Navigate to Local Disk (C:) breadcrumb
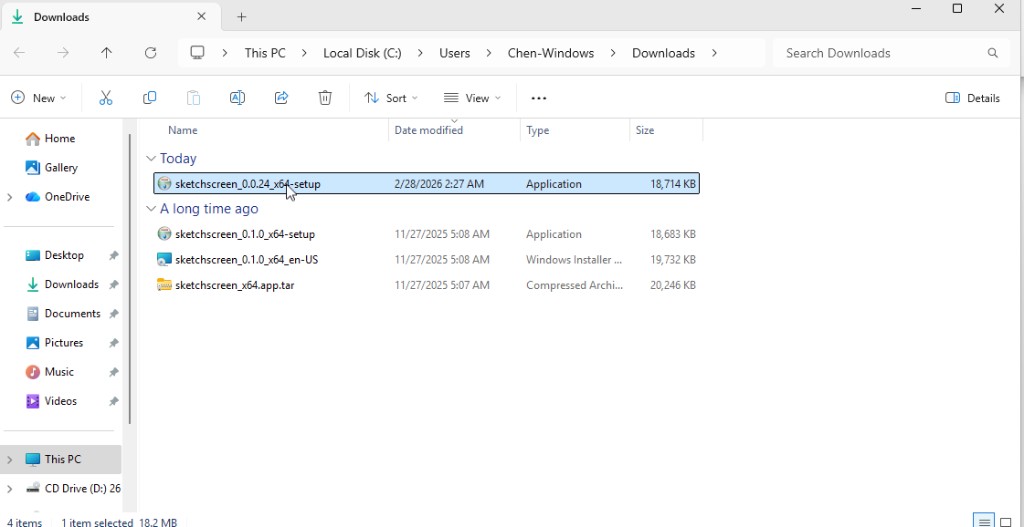Screen dimensions: 1024x527 (362, 53)
